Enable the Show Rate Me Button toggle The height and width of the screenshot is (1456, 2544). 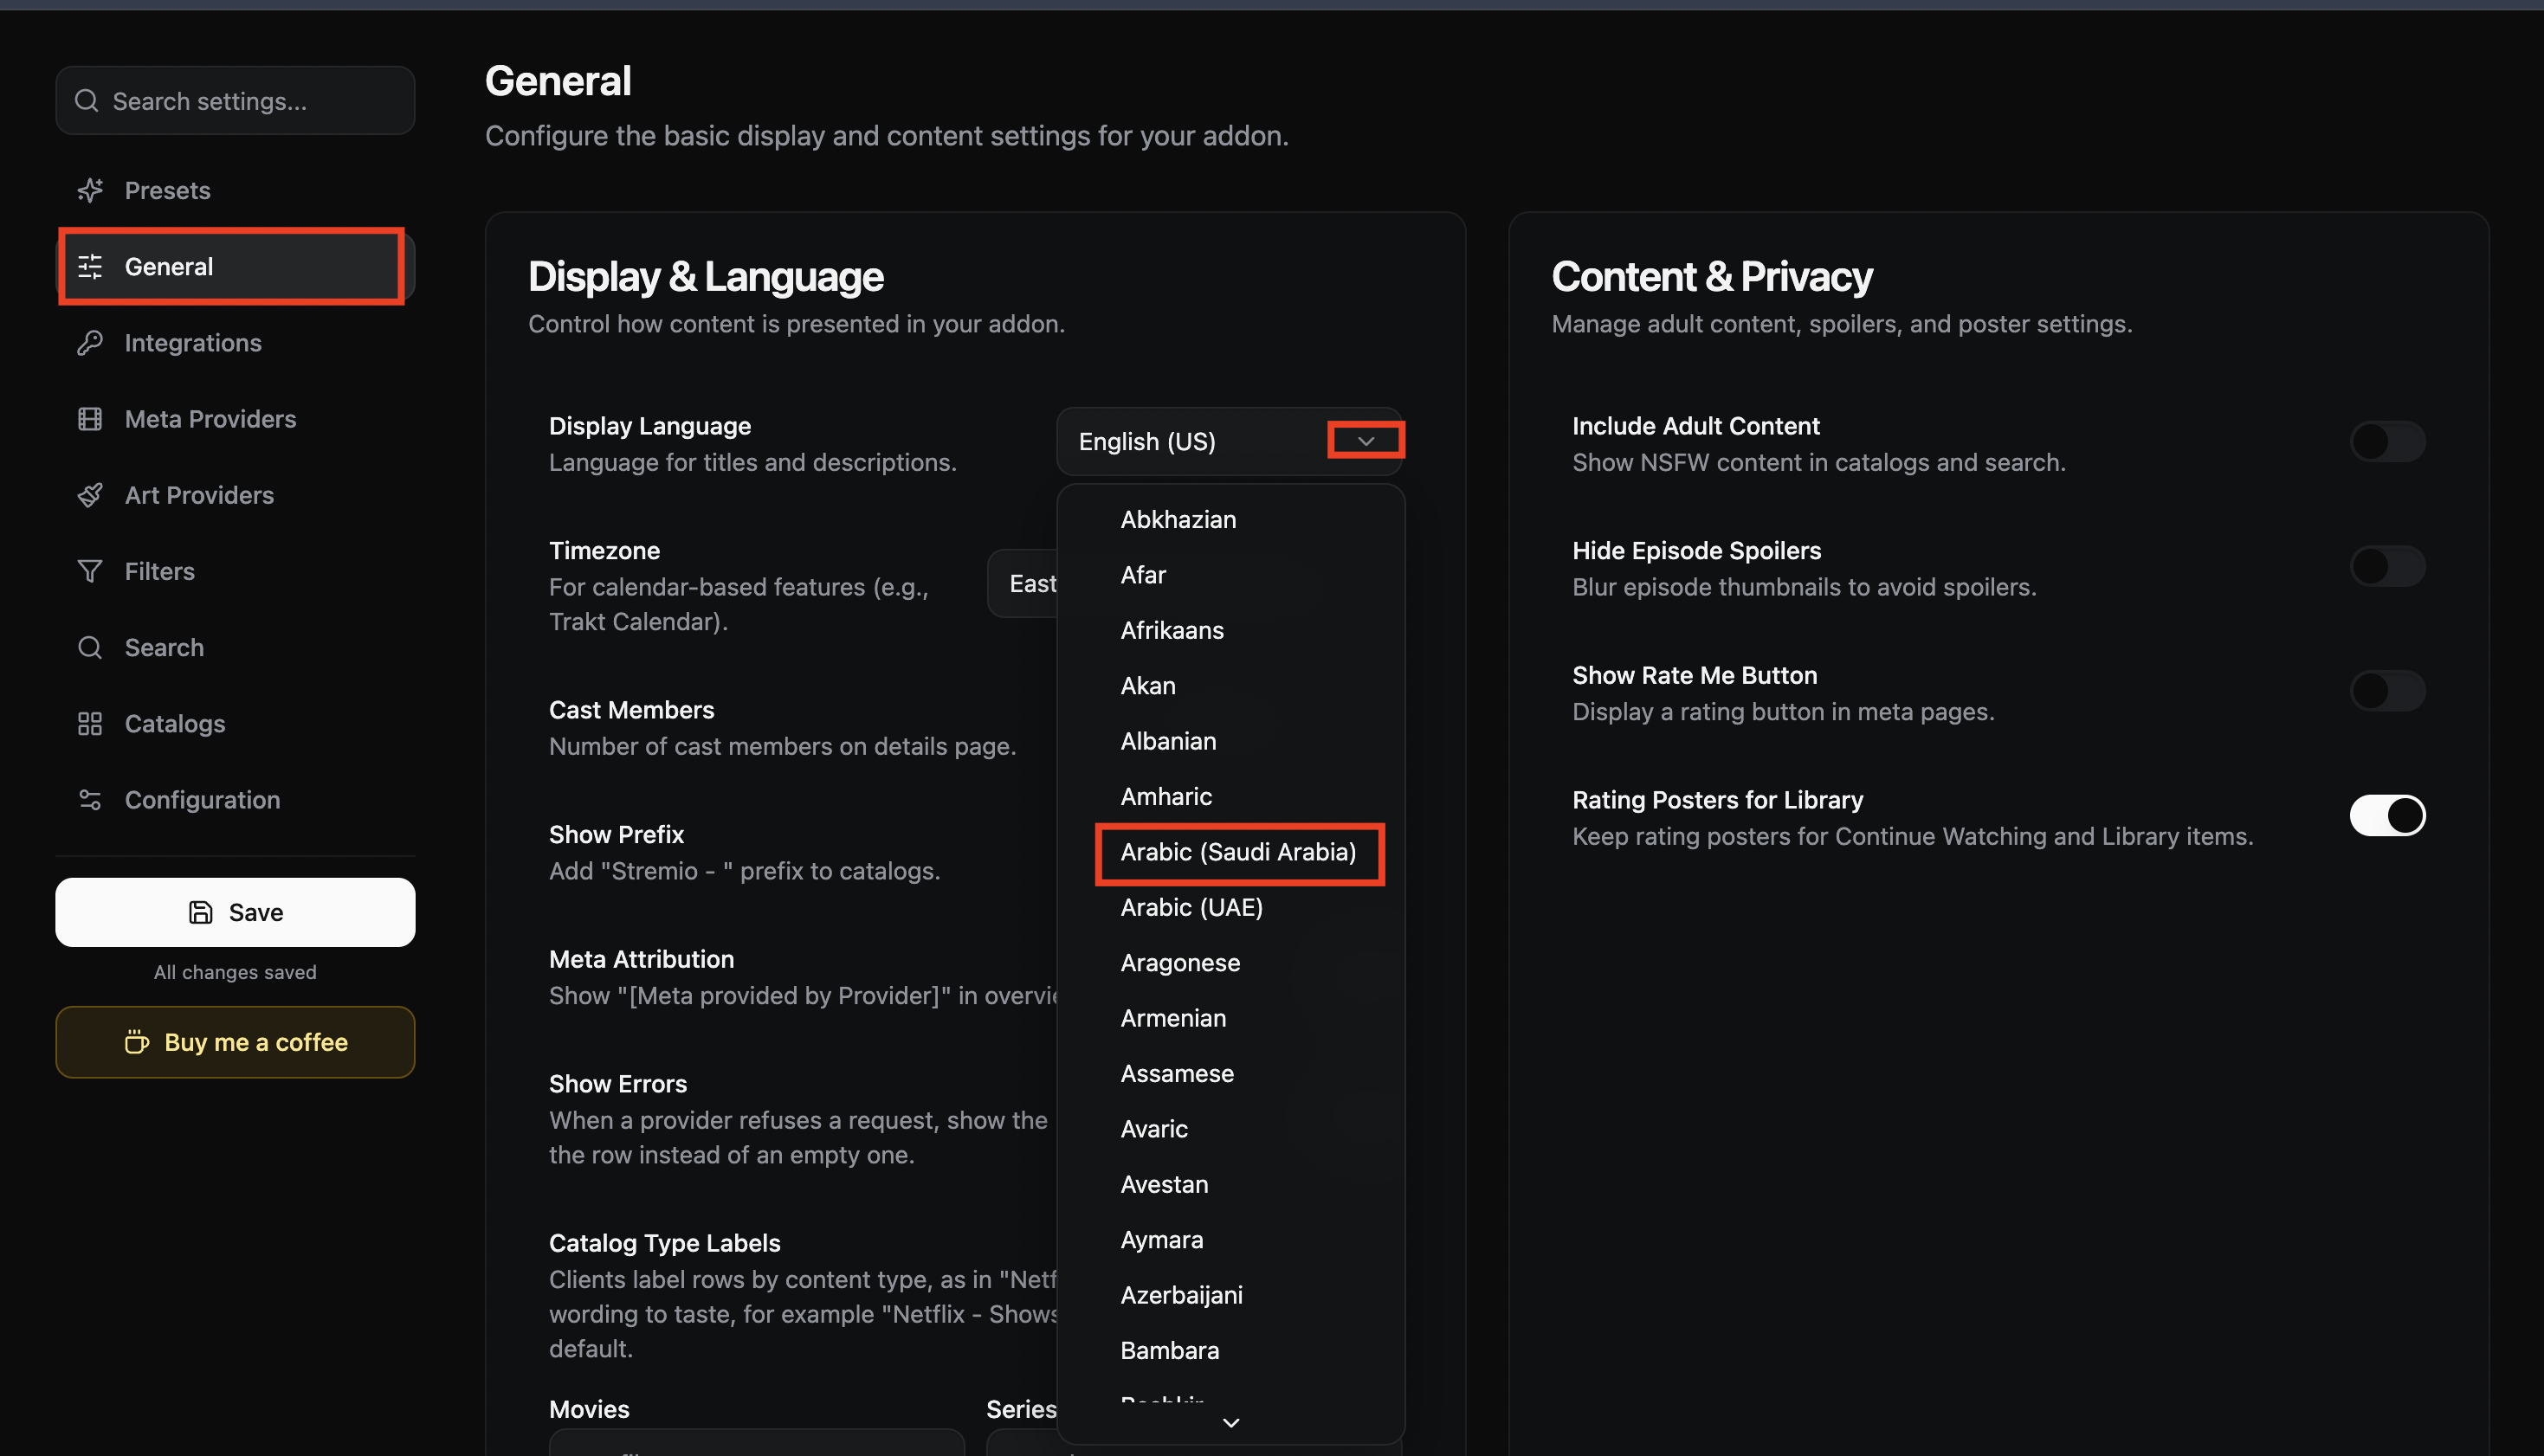(x=2387, y=691)
